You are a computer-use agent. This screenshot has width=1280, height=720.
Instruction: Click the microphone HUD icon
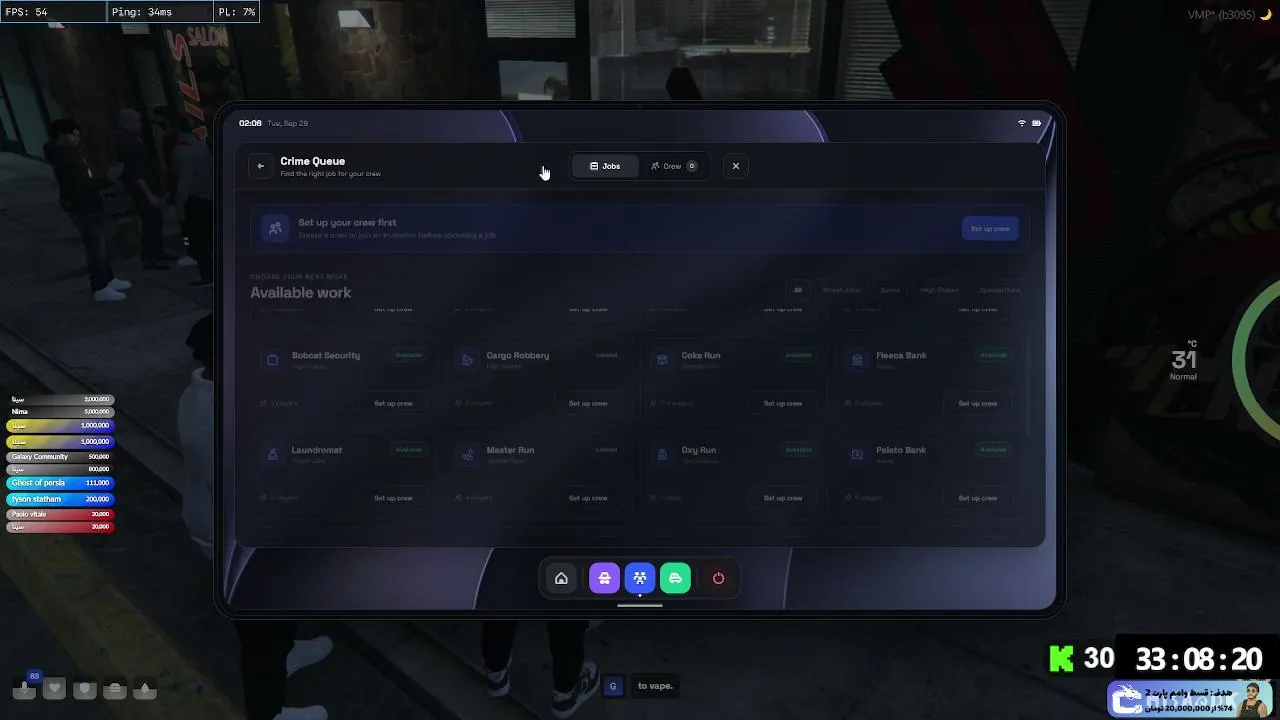pyautogui.click(x=24, y=689)
